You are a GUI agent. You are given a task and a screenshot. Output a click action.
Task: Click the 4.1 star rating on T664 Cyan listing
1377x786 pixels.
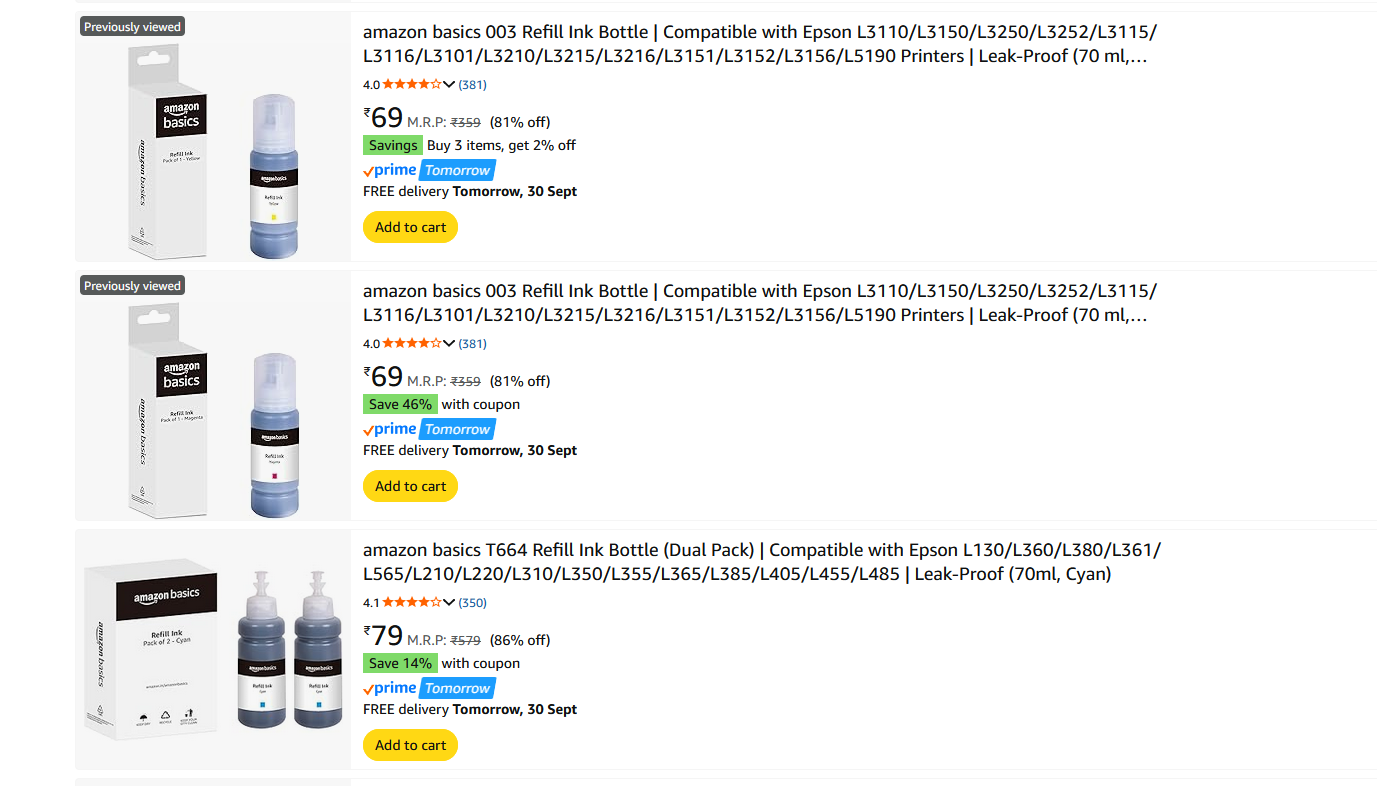click(x=412, y=603)
